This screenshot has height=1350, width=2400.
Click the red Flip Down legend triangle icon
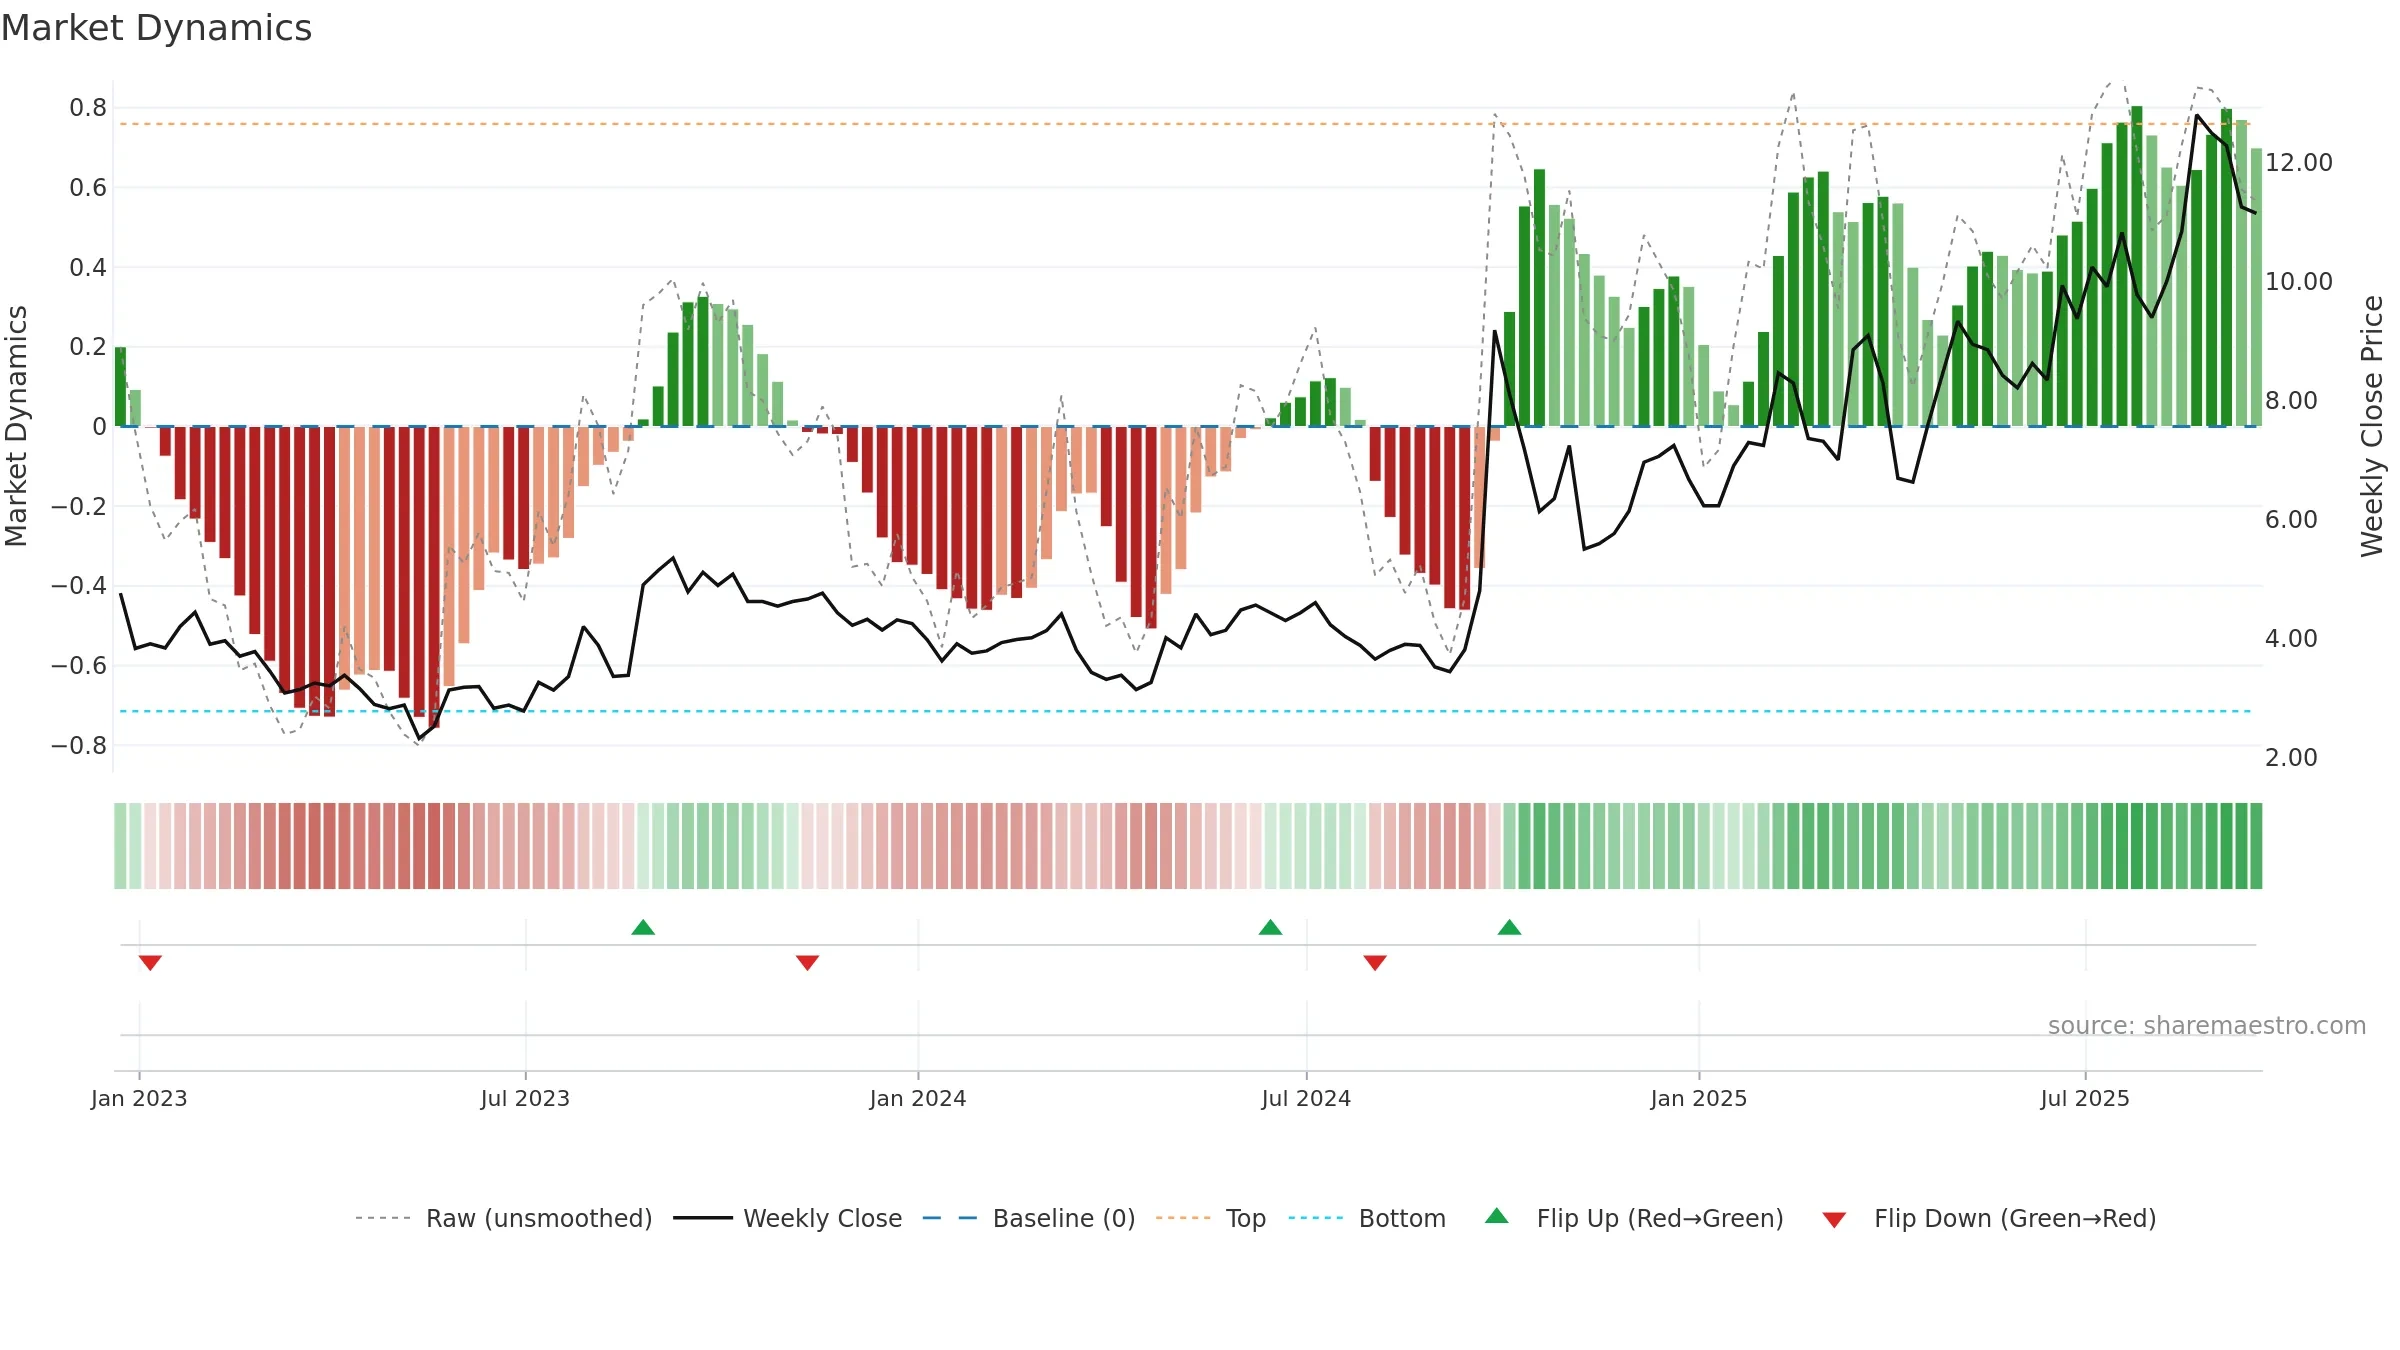click(x=1834, y=1220)
